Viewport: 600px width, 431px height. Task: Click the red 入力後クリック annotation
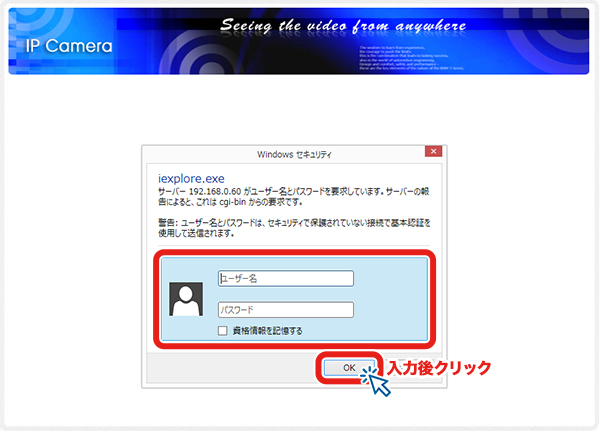(x=439, y=368)
